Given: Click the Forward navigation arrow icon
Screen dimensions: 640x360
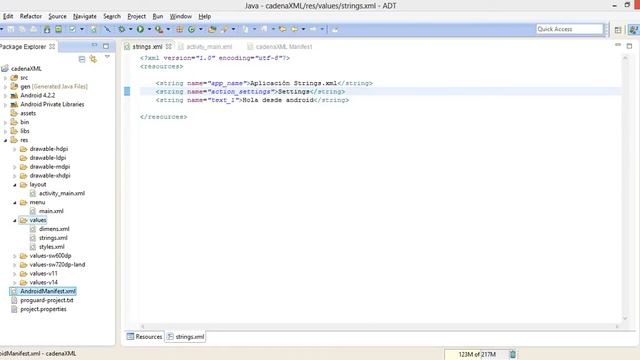Looking at the screenshot, I should [x=313, y=29].
